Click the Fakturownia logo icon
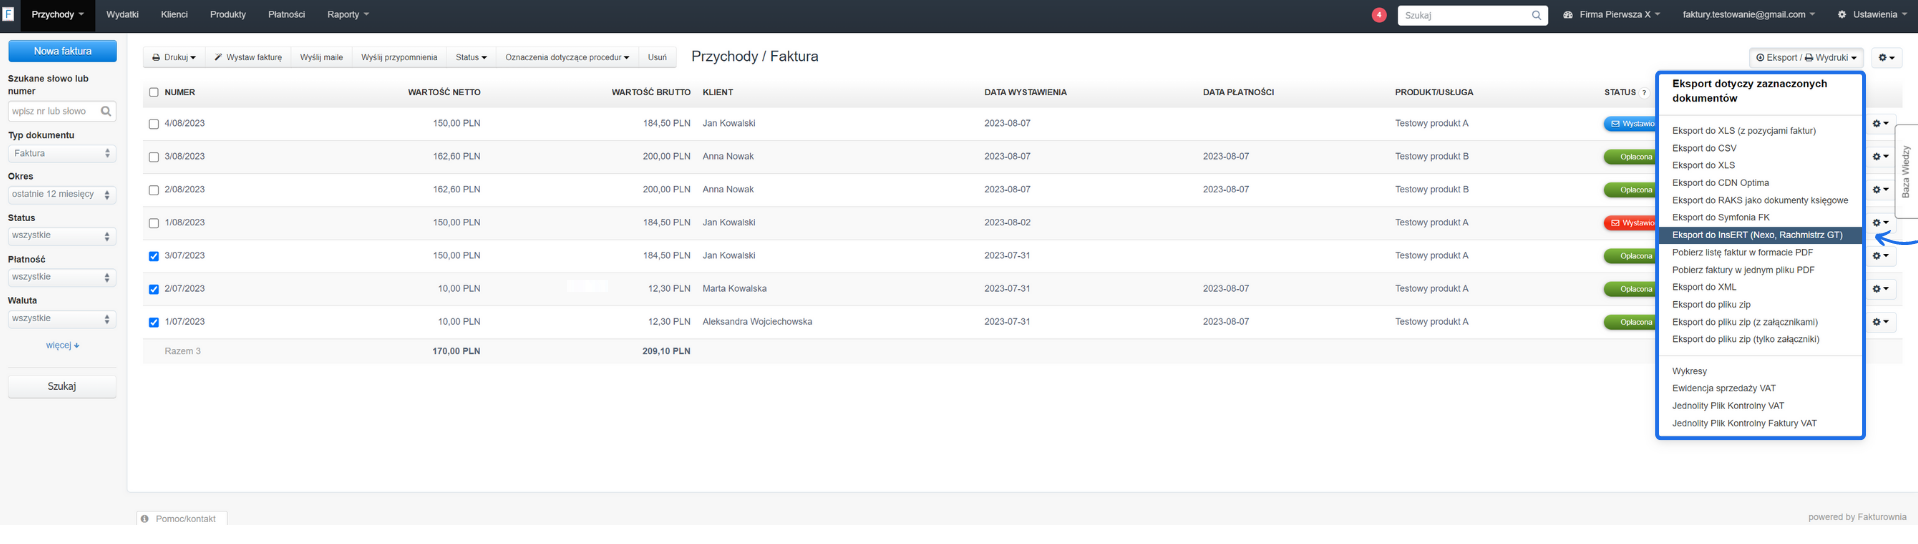The image size is (1918, 544). 8,14
